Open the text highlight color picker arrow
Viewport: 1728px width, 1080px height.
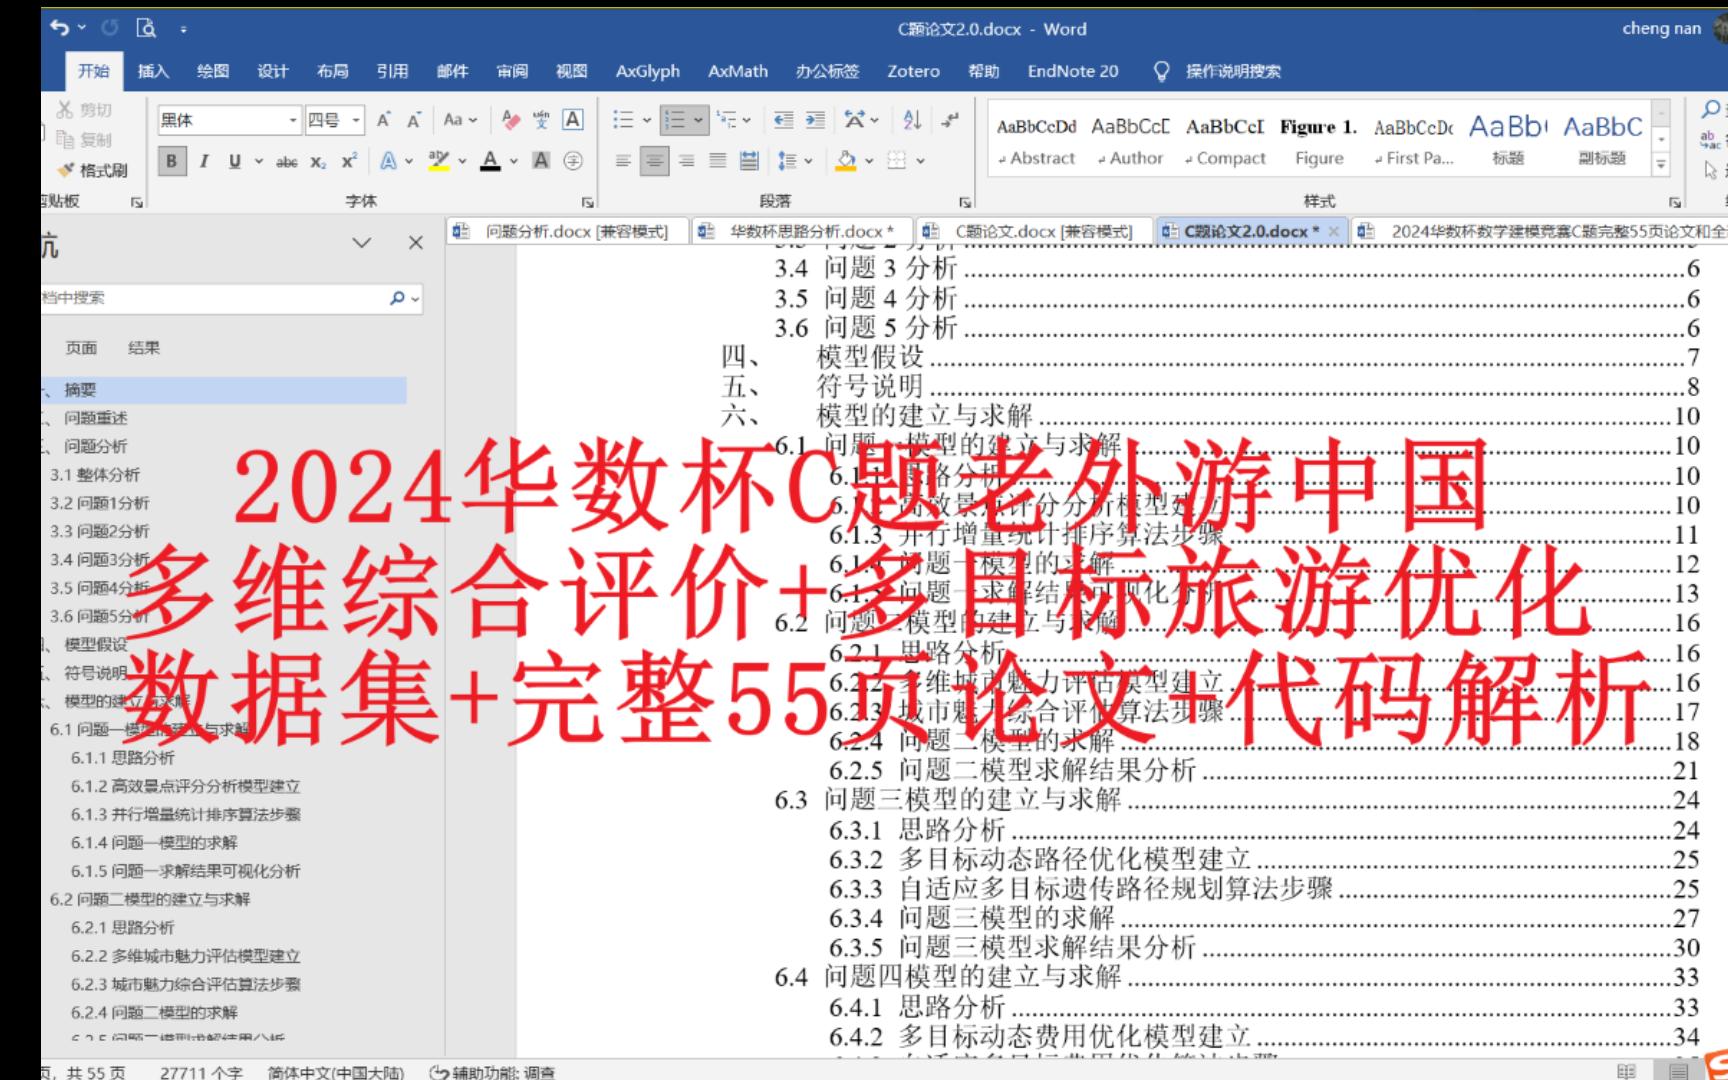click(462, 161)
